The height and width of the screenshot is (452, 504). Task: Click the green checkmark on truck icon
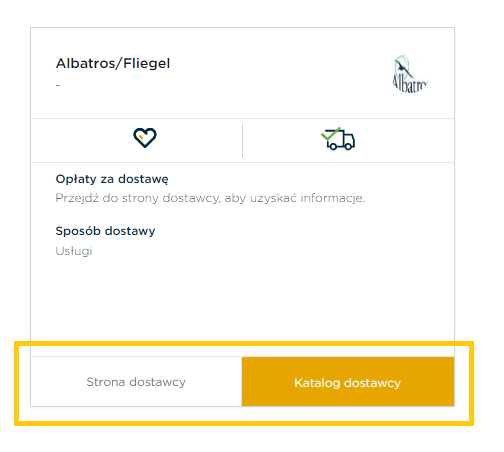coord(330,133)
